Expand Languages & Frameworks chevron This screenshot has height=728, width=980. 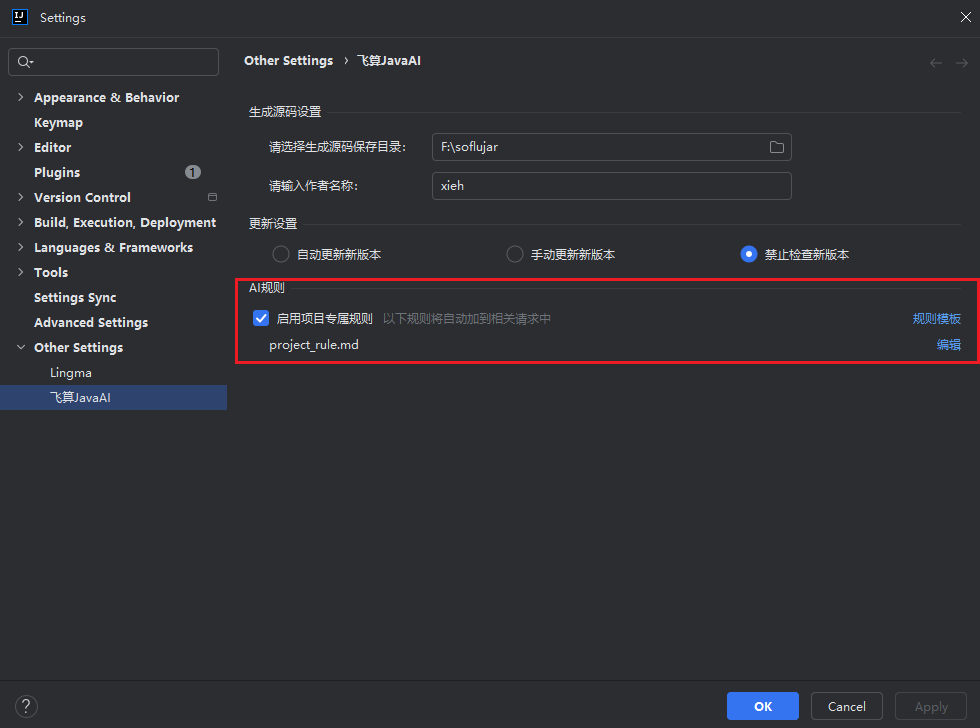point(21,247)
